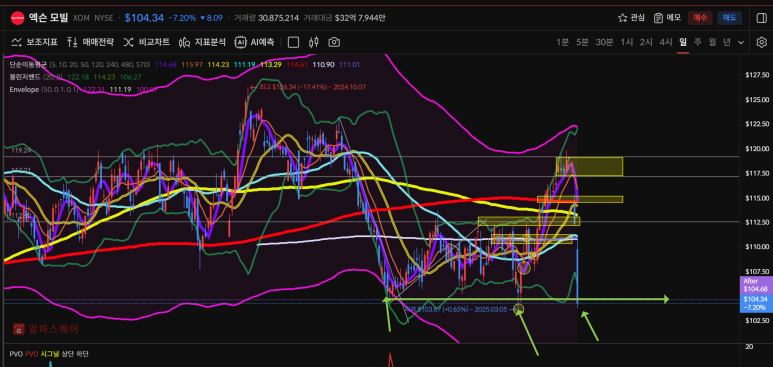Open 매매전략 trading strategy tool

coord(90,42)
